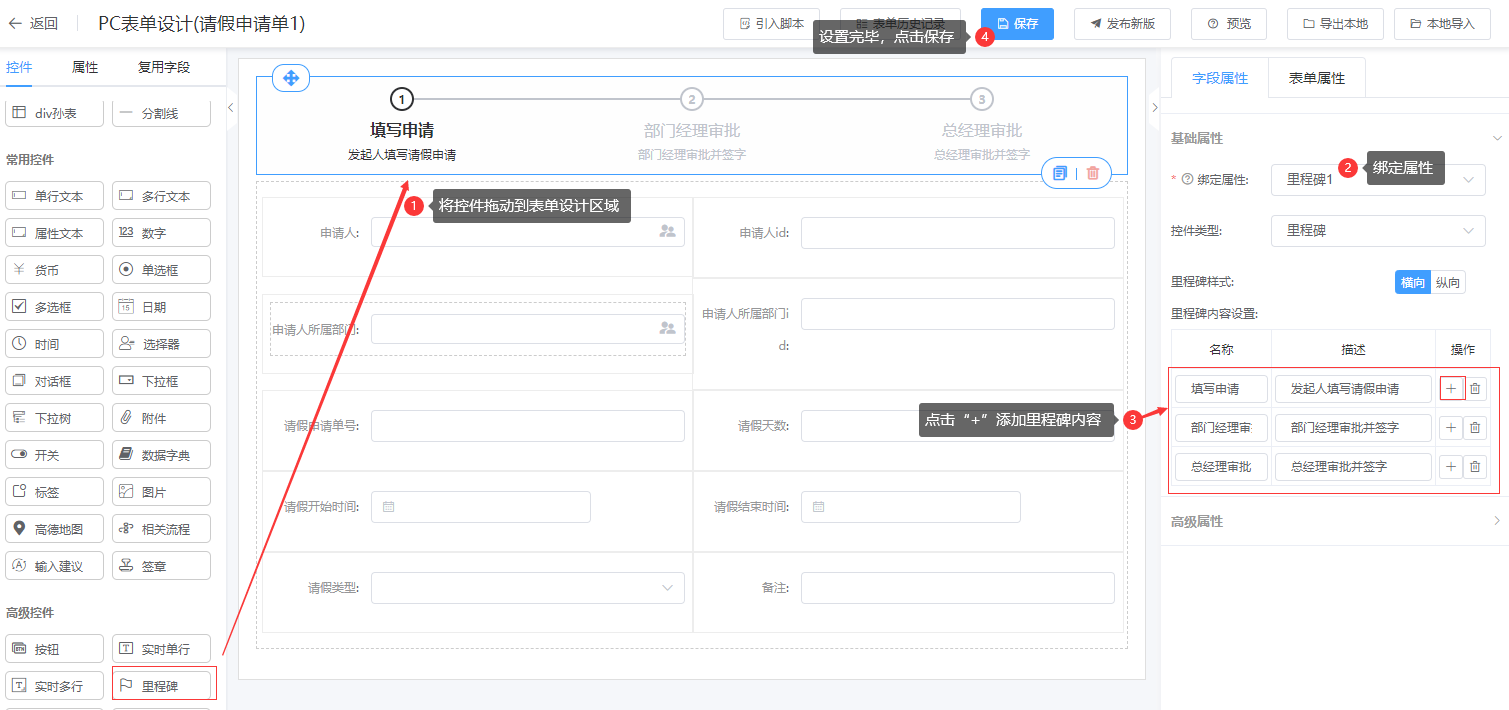Viewport: 1509px width, 710px height.
Task: Click the 请假开始时间 date field
Action: [x=481, y=507]
